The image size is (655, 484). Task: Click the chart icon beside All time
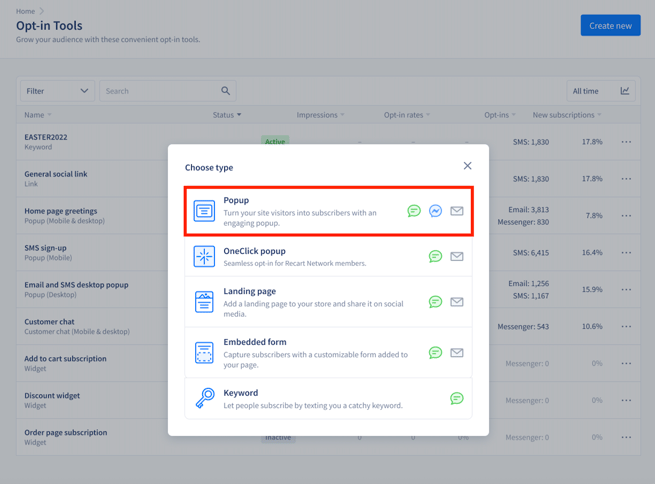(x=625, y=91)
